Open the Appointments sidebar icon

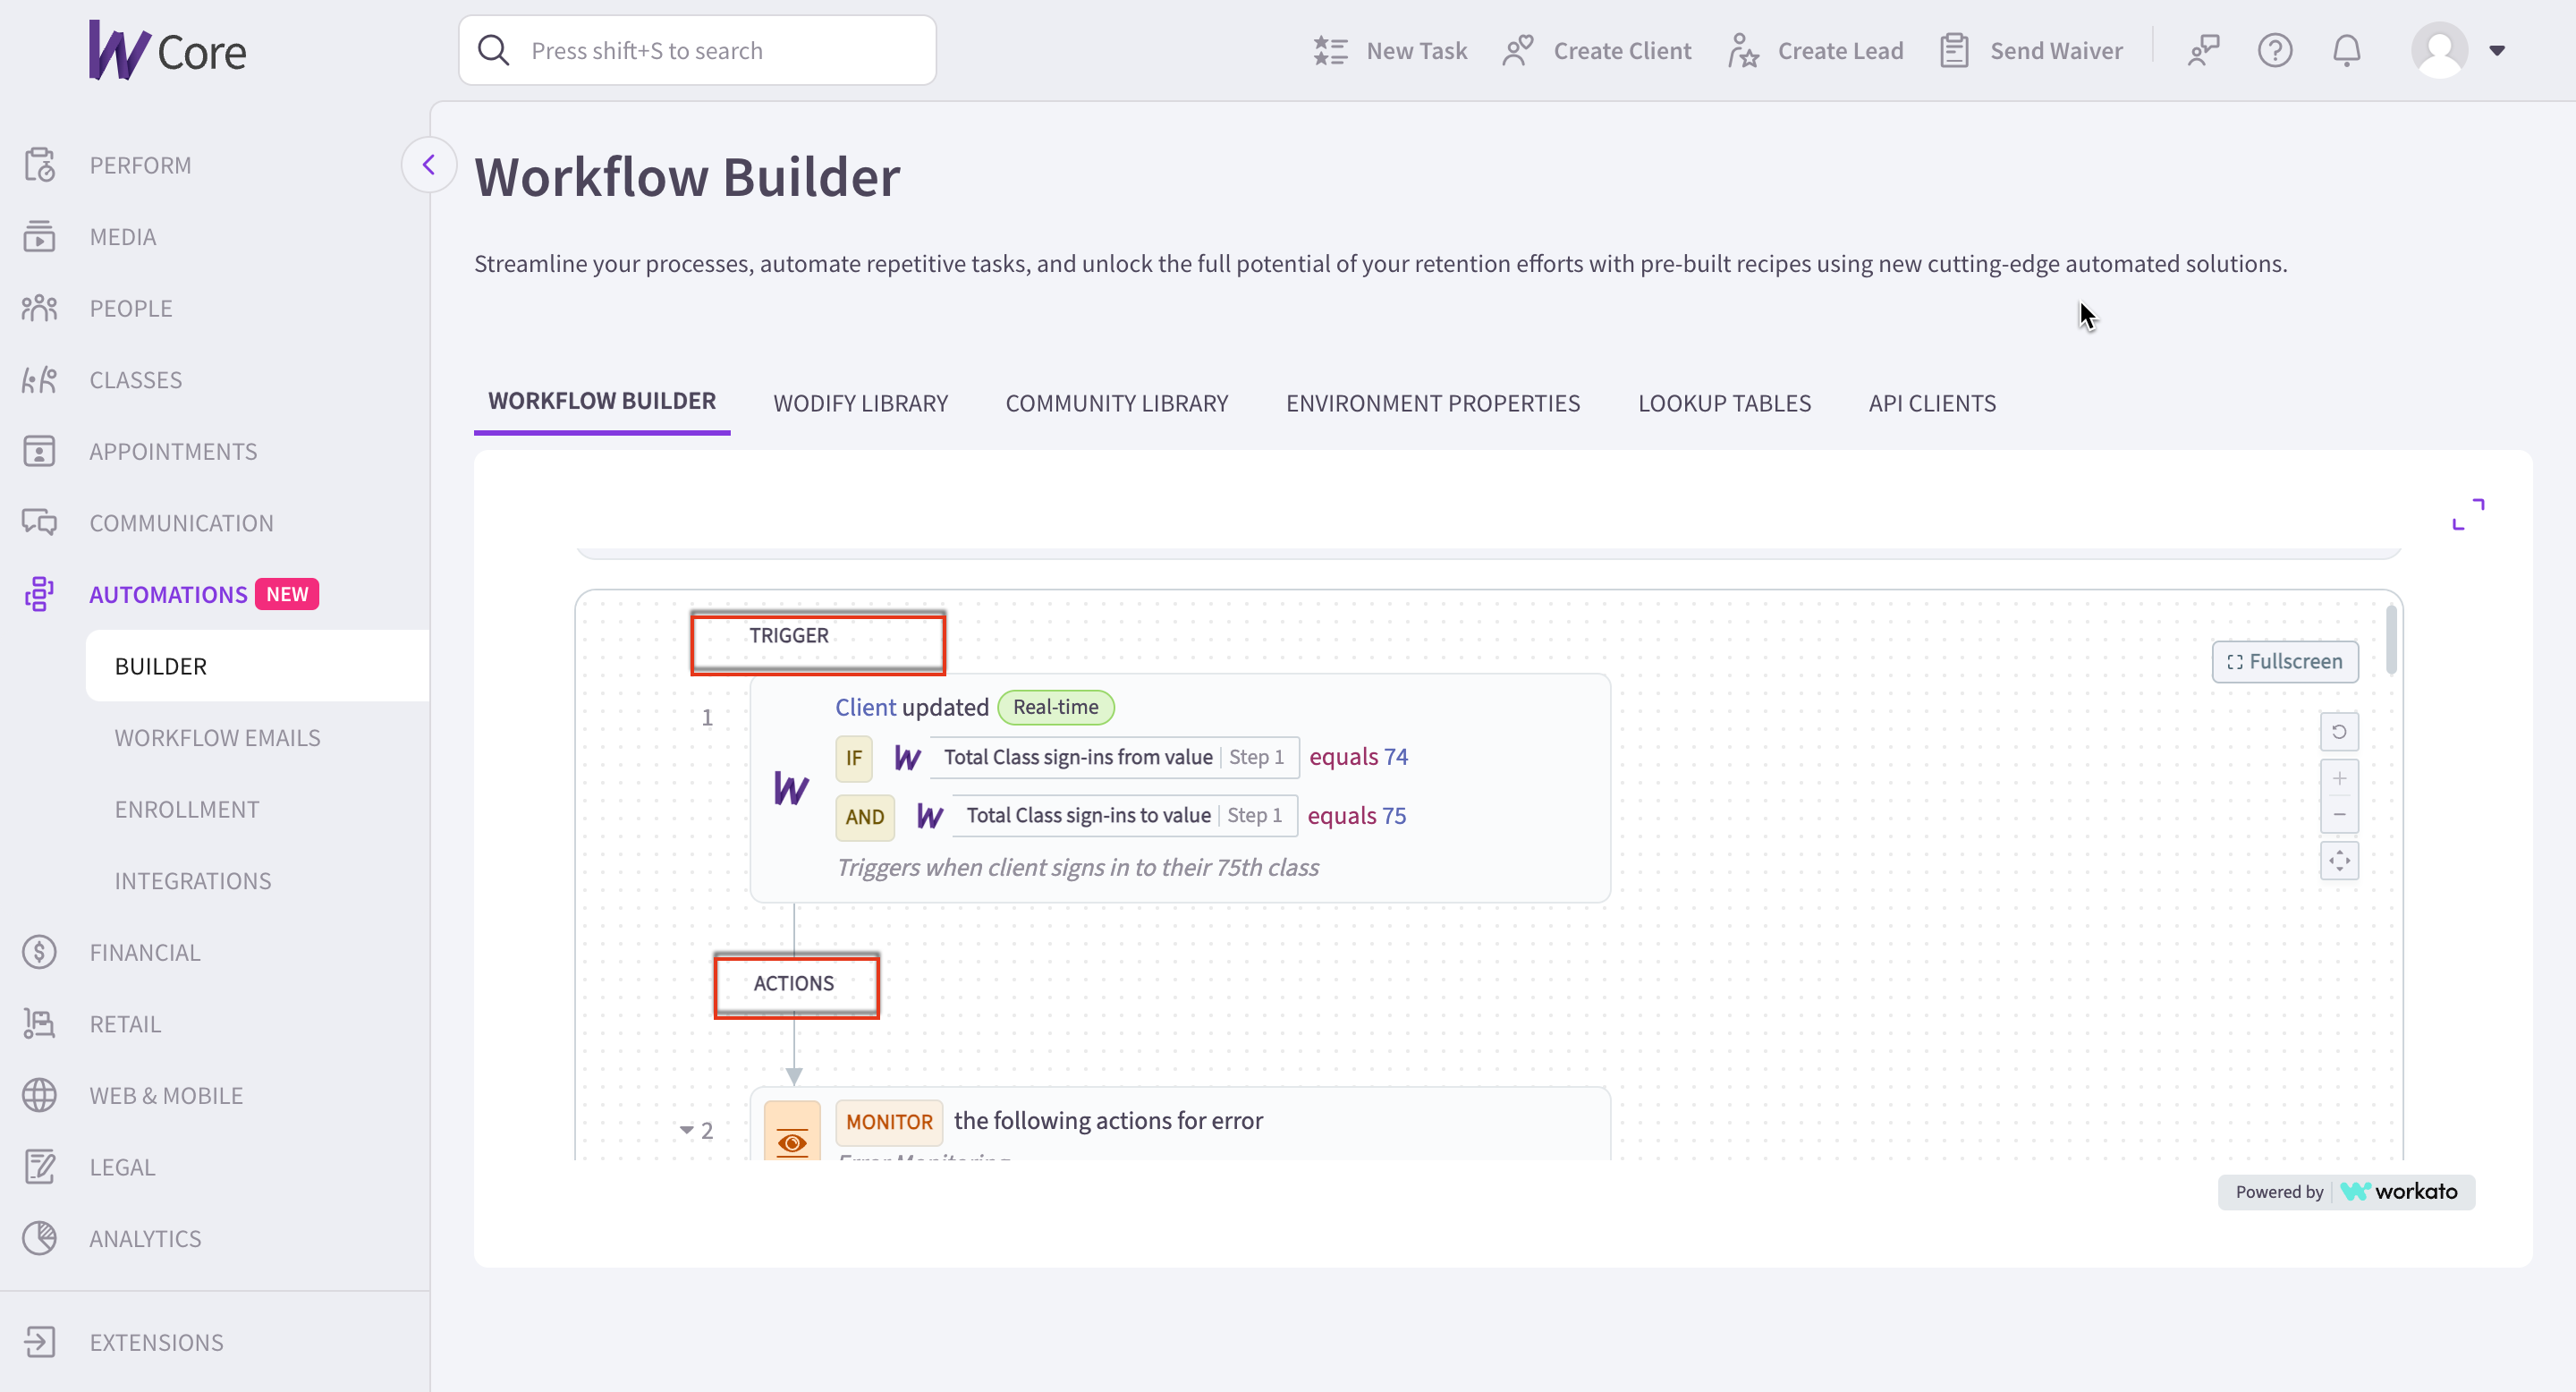pos(40,451)
